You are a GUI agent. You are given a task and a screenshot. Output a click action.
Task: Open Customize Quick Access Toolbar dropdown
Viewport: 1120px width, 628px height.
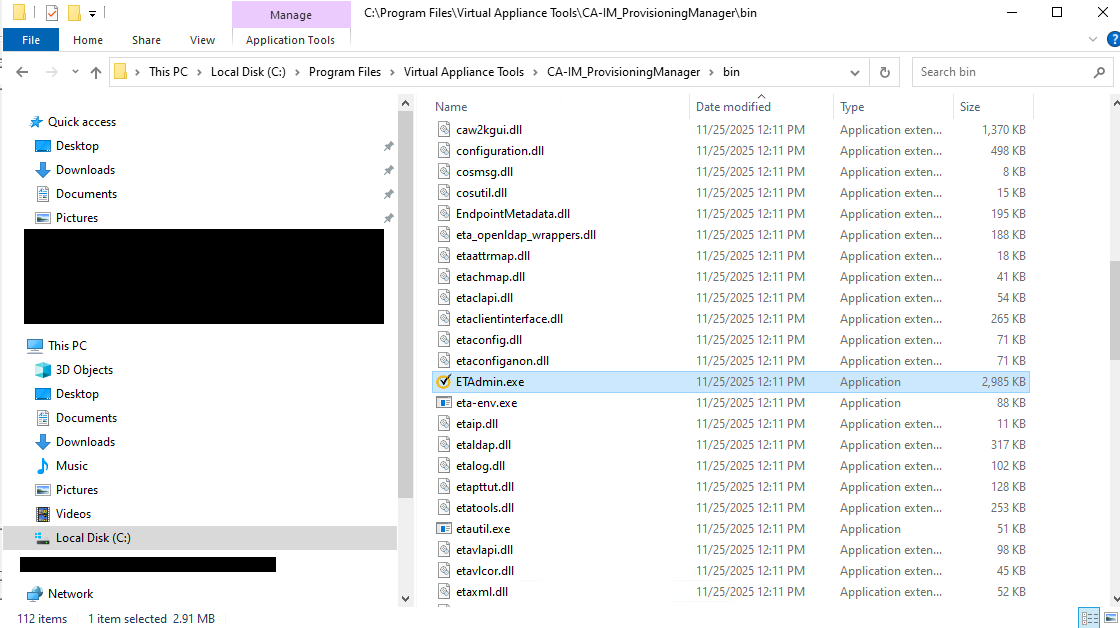93,13
